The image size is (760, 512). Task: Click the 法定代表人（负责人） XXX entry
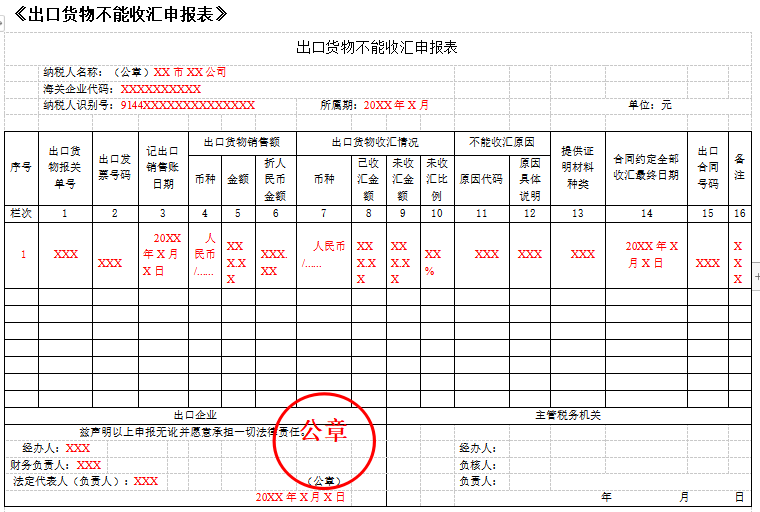tap(145, 481)
